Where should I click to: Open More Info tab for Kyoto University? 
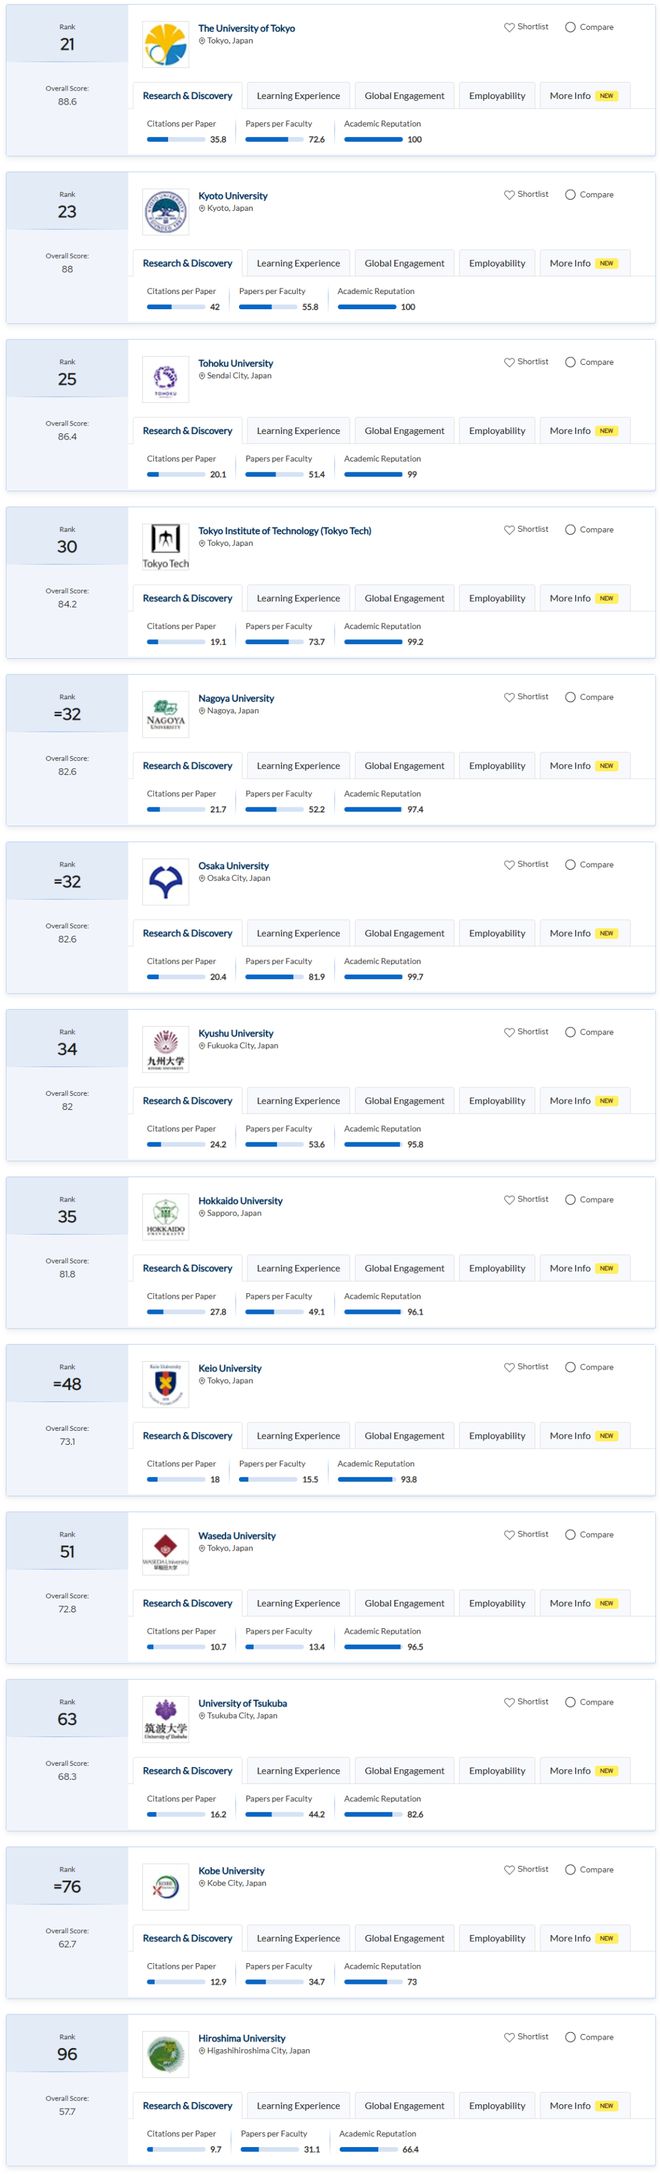tap(584, 263)
